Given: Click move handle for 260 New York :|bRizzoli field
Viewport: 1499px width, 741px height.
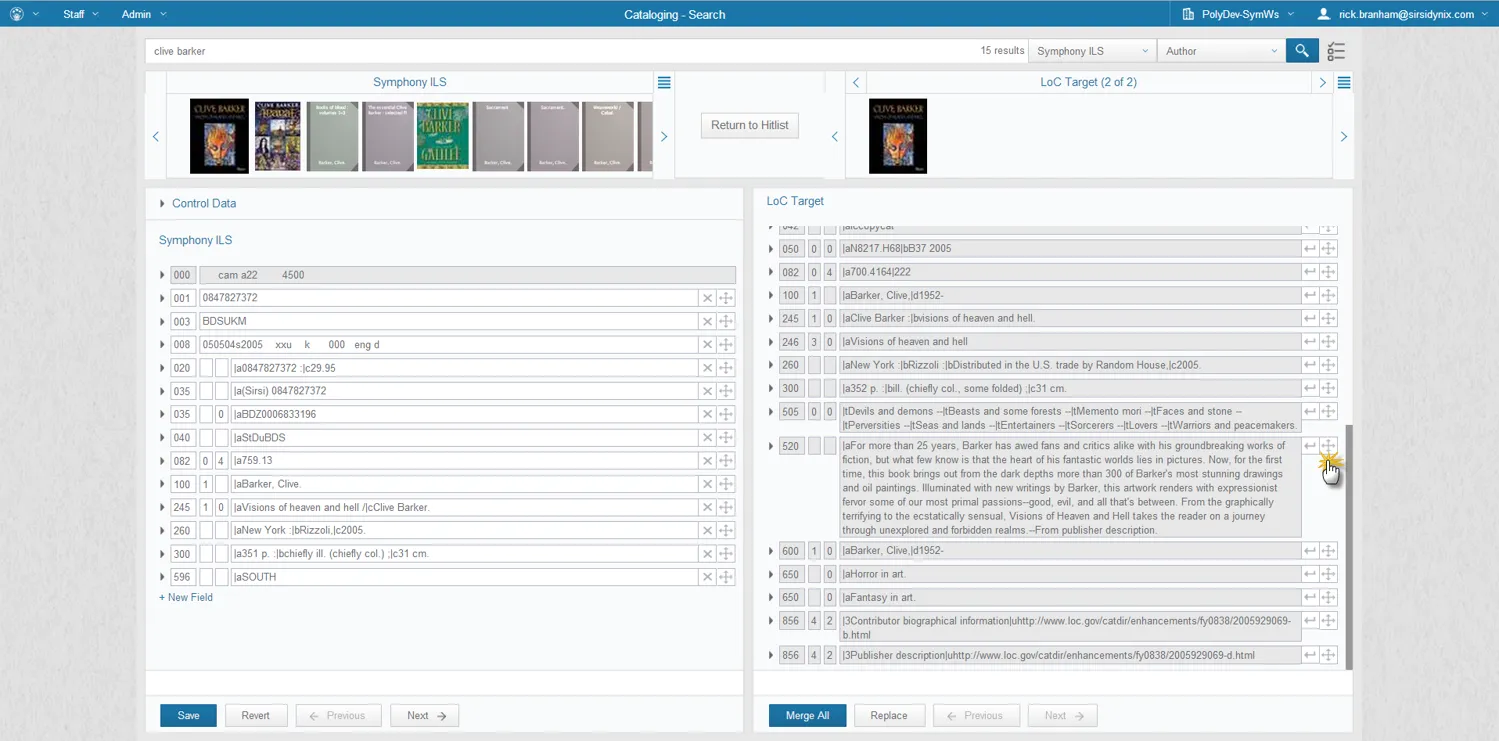Looking at the screenshot, I should click(x=726, y=530).
